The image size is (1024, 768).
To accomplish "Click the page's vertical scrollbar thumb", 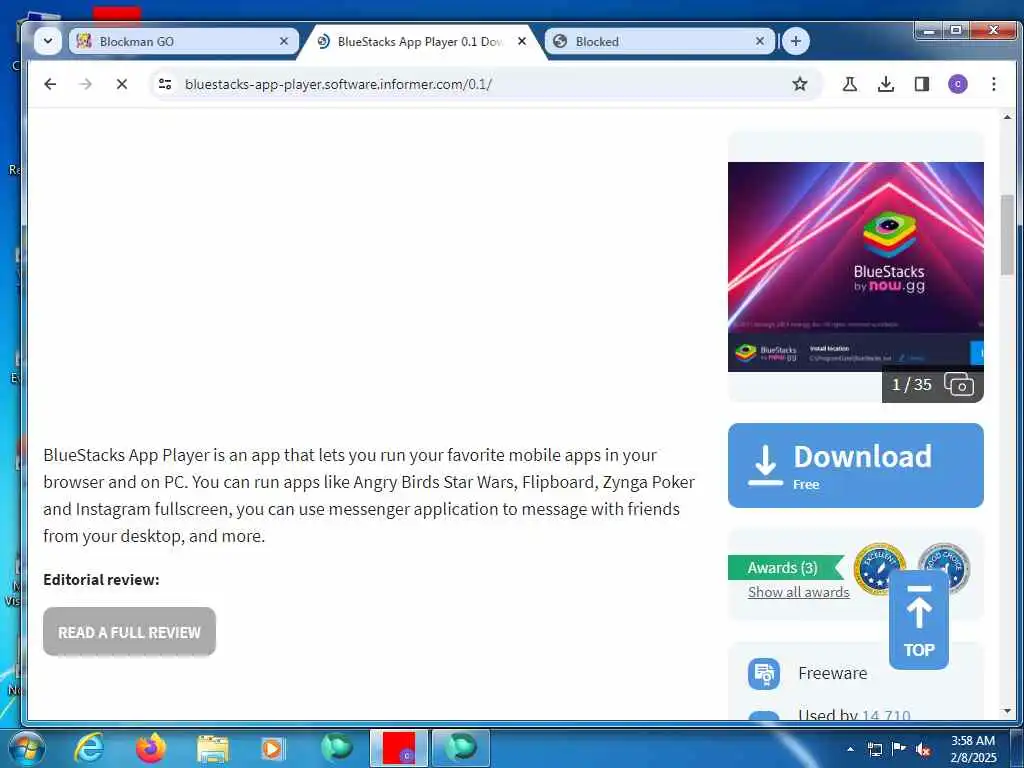I will point(1007,235).
